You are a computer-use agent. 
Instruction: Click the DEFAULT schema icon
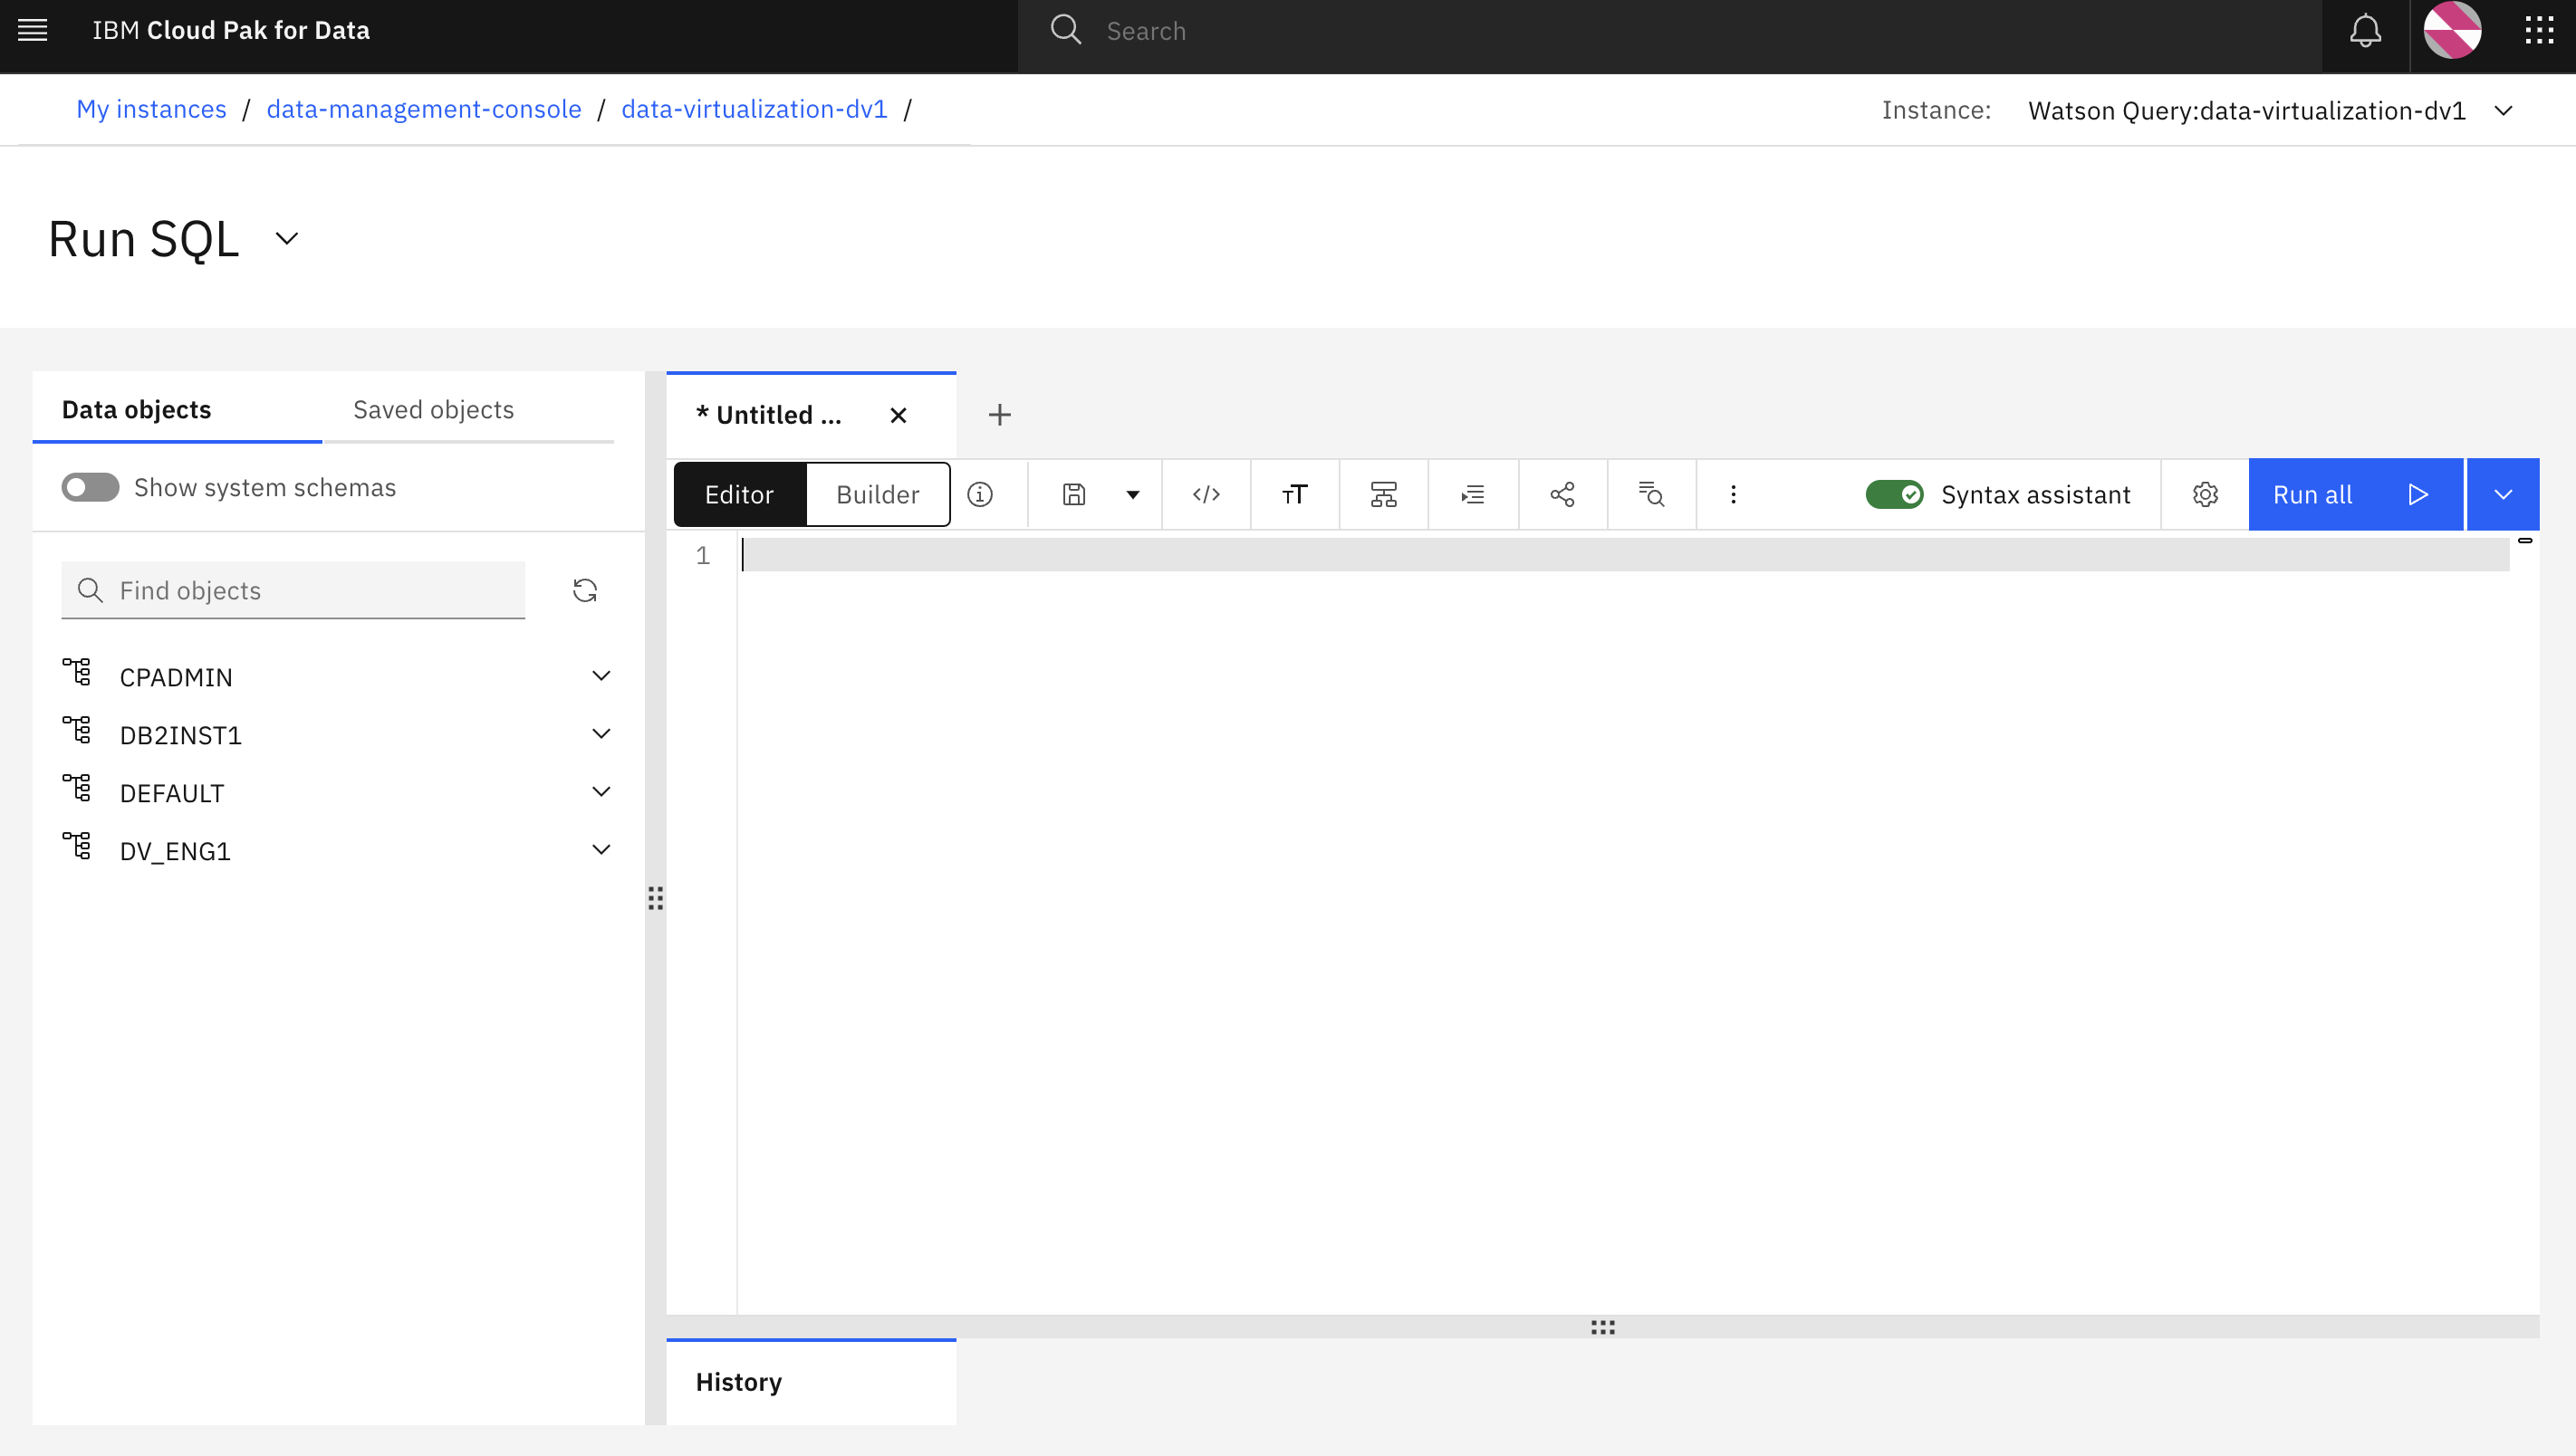(x=77, y=788)
